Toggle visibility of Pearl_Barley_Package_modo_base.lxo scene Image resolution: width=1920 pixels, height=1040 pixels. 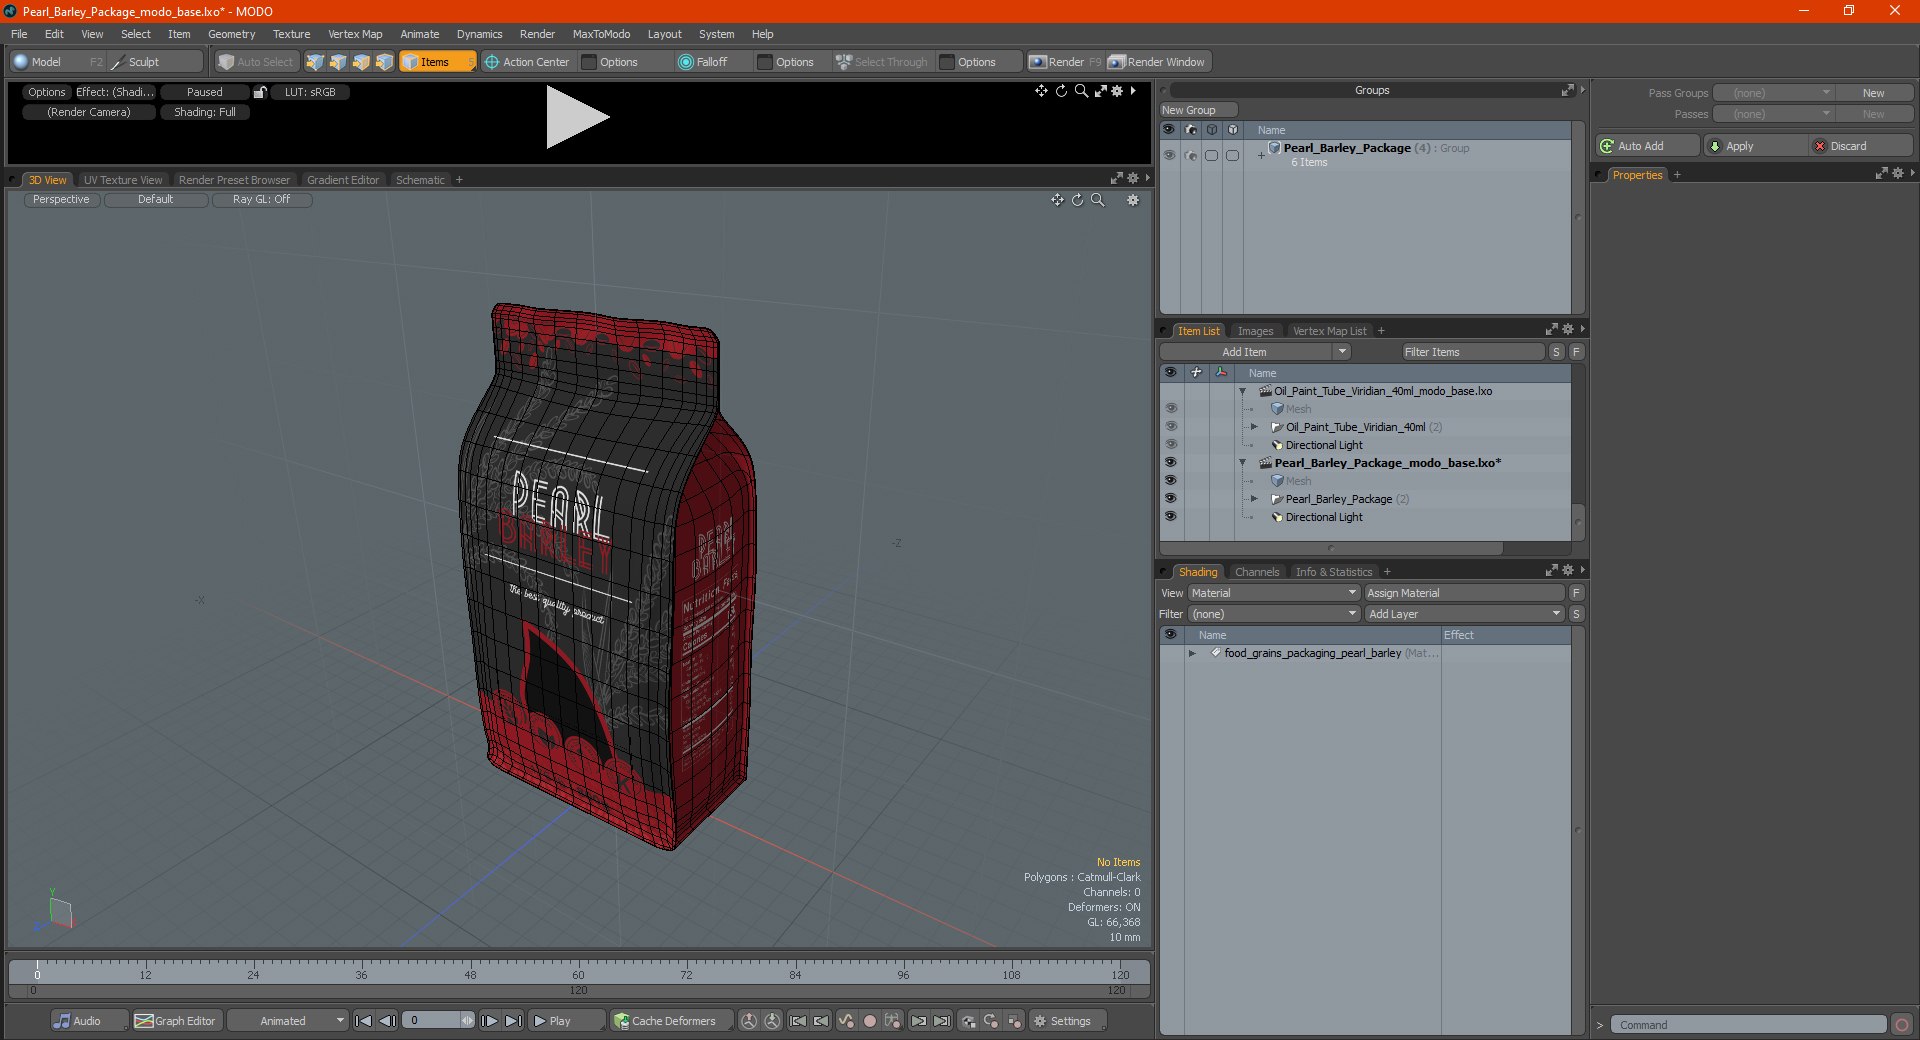point(1170,463)
